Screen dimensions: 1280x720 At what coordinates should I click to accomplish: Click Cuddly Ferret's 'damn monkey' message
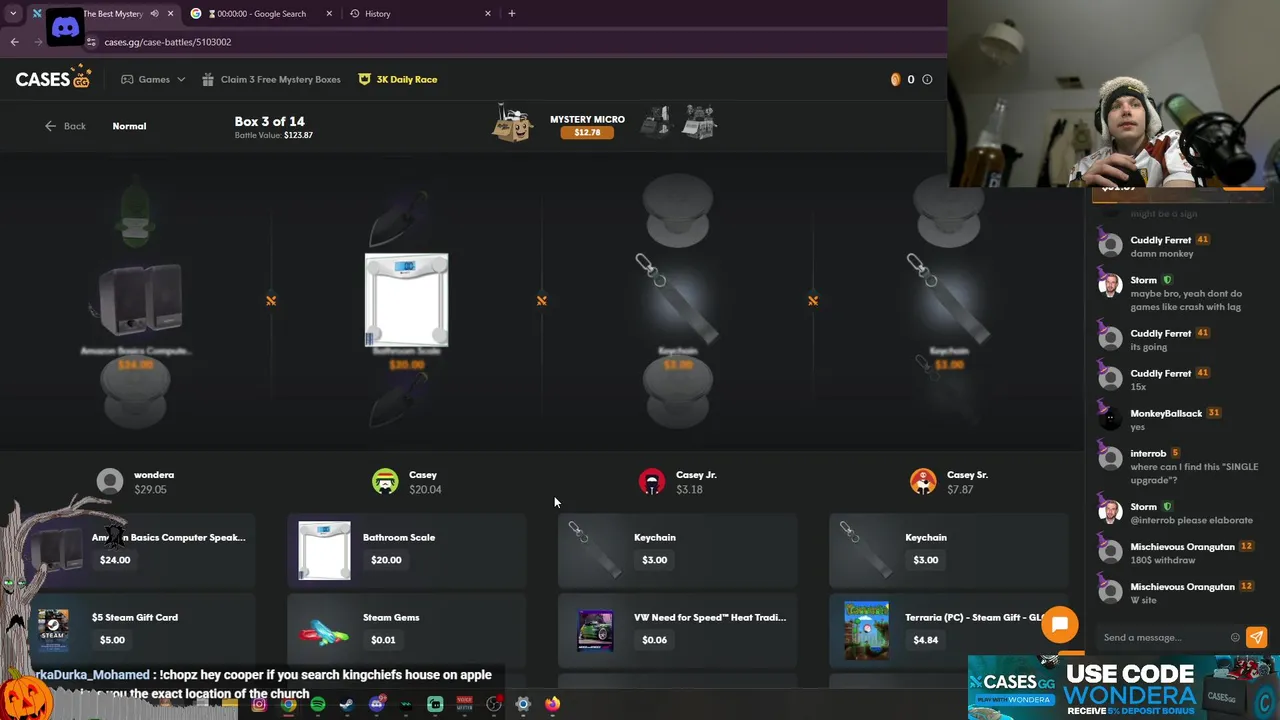pyautogui.click(x=1161, y=254)
